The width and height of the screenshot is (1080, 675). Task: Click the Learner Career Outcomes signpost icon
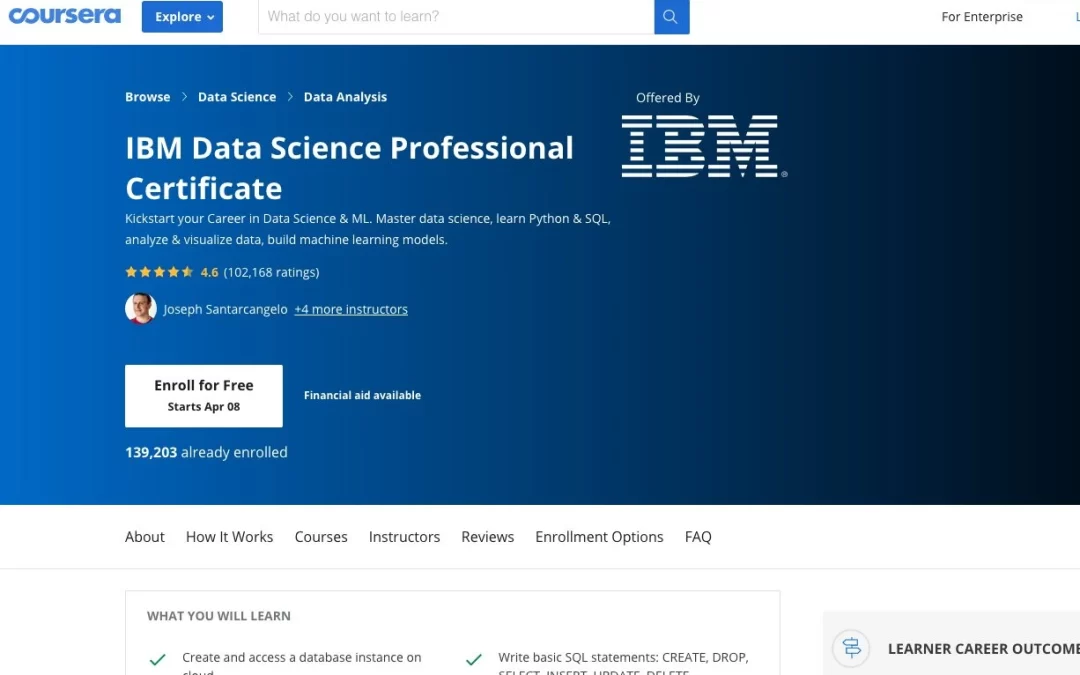tap(850, 648)
